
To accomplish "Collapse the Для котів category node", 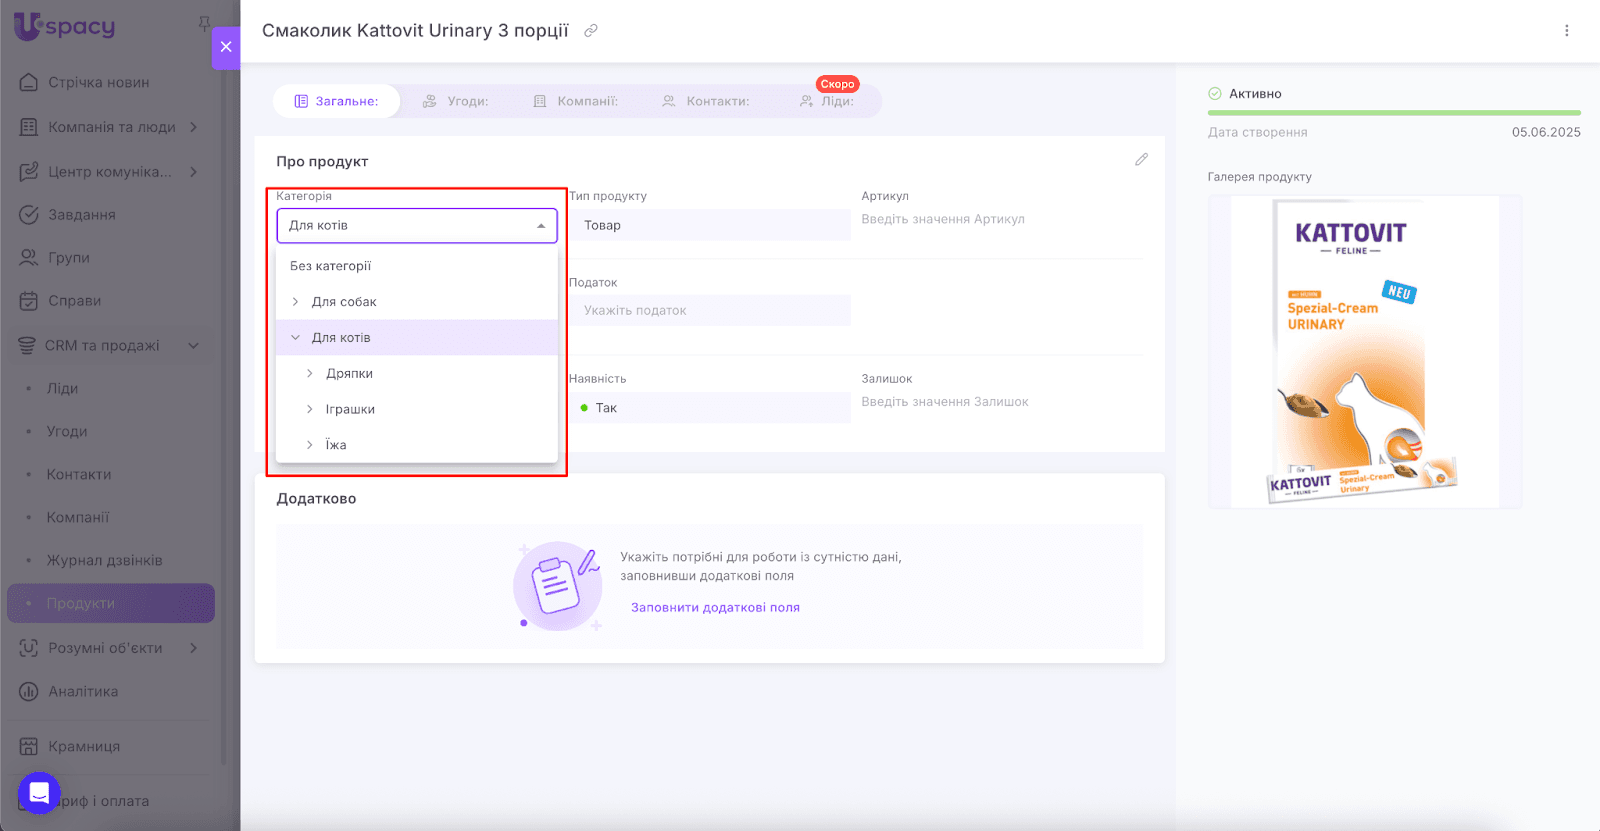I will coord(295,338).
